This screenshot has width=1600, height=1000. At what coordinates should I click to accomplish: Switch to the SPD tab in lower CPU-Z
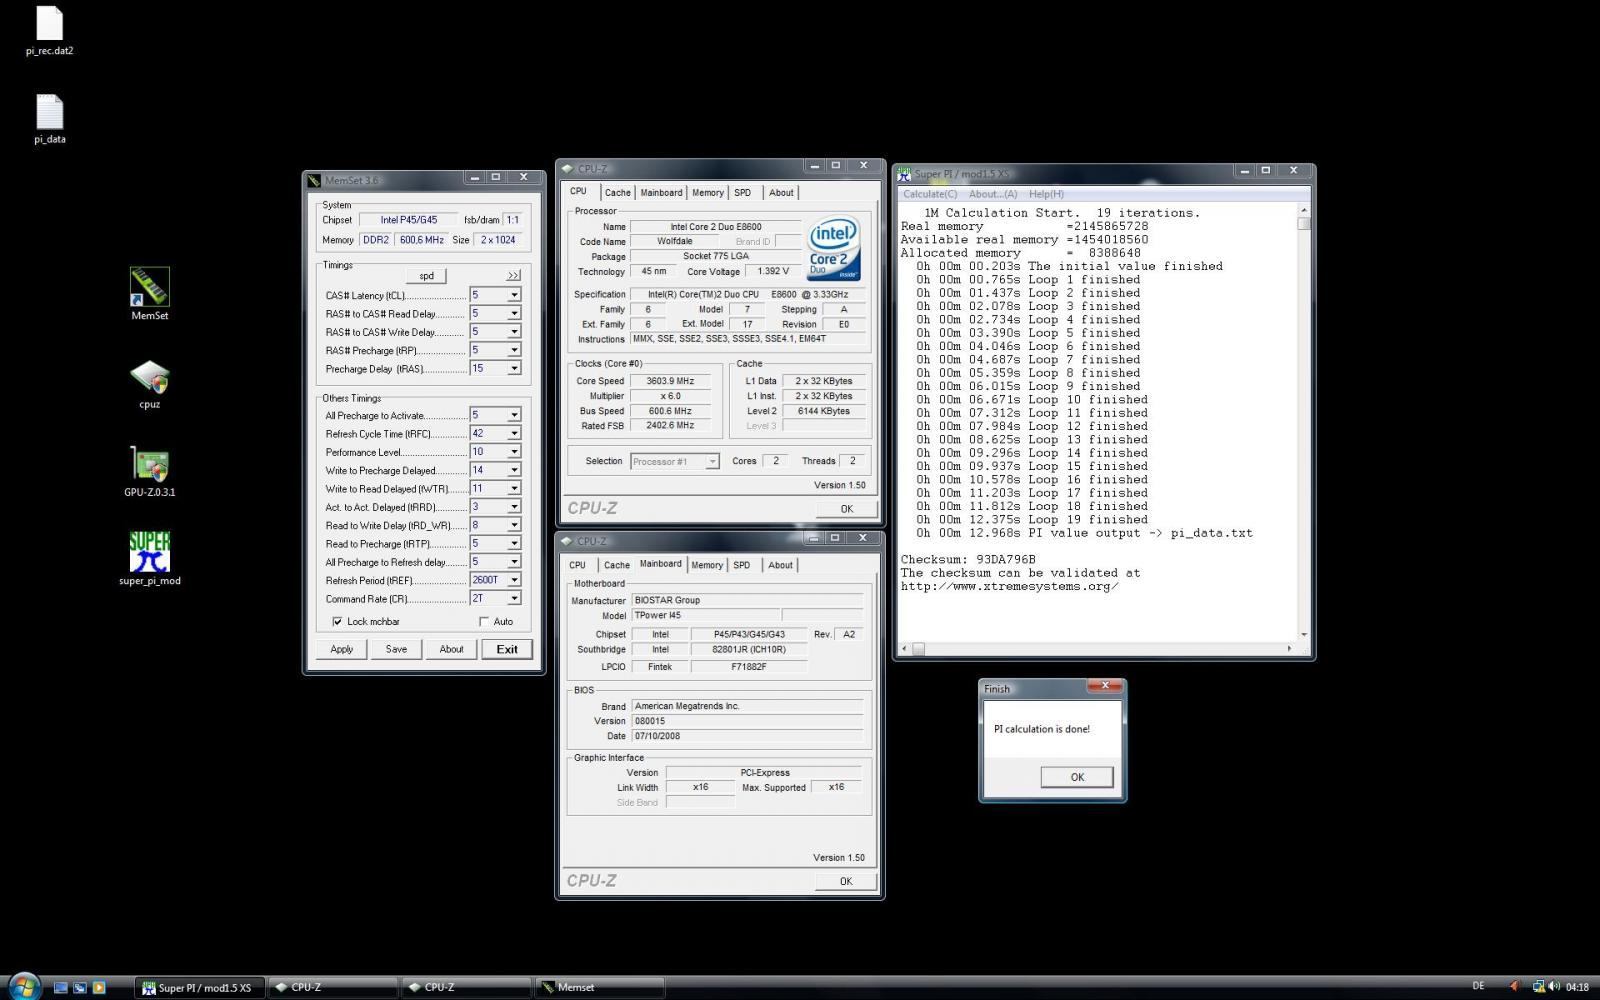(x=741, y=565)
